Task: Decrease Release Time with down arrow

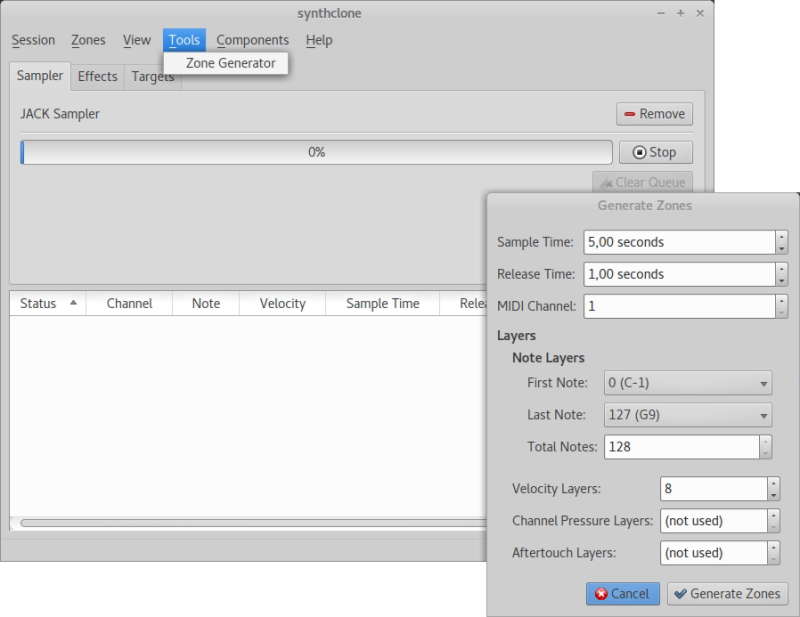Action: point(782,281)
